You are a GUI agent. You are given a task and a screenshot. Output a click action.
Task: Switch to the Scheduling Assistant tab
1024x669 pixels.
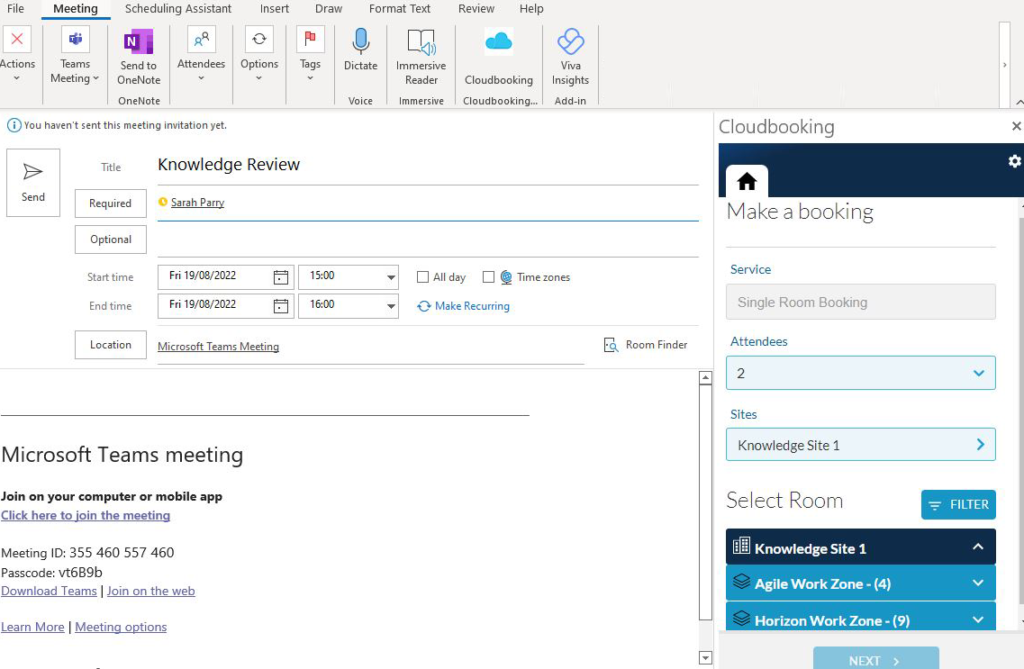pyautogui.click(x=178, y=8)
